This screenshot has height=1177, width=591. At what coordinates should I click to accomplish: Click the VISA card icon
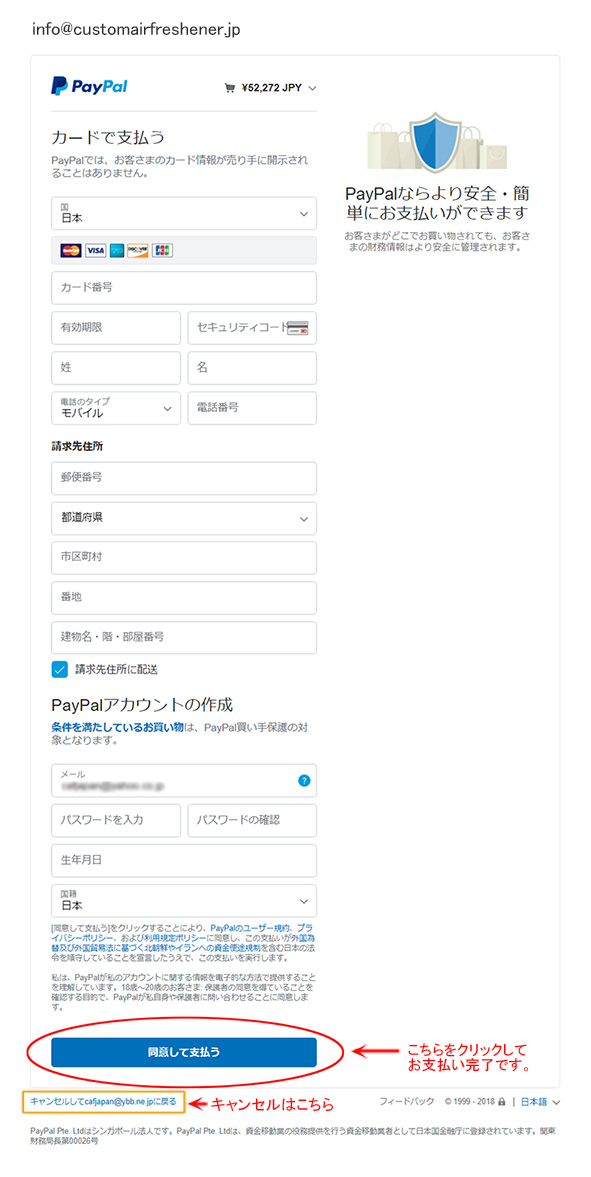(95, 250)
